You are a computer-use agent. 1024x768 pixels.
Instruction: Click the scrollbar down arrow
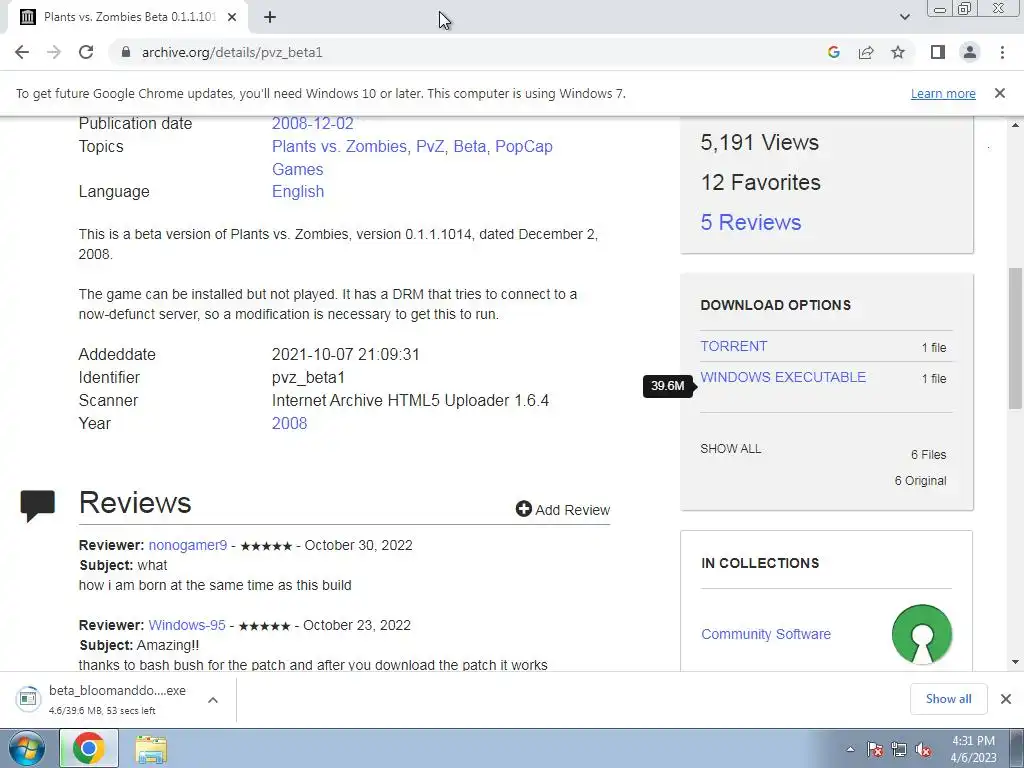coord(1015,662)
